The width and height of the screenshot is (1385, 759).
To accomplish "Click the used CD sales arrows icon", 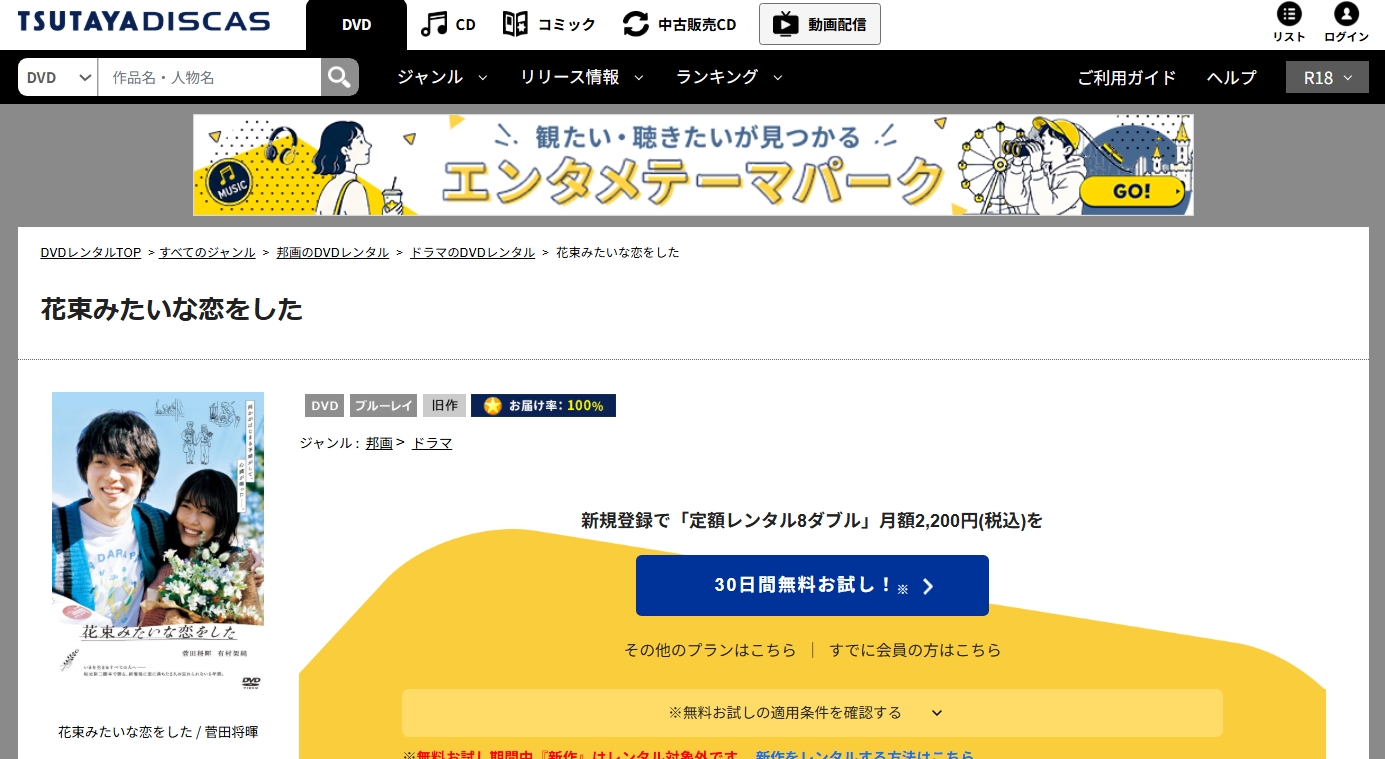I will (636, 24).
